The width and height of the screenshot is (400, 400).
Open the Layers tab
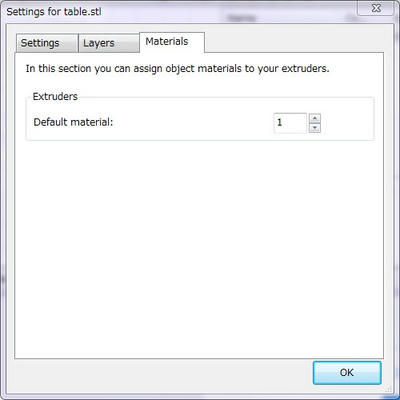pyautogui.click(x=109, y=43)
